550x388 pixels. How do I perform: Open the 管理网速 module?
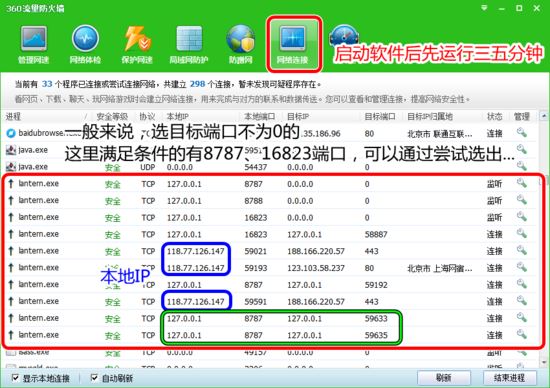click(x=33, y=45)
